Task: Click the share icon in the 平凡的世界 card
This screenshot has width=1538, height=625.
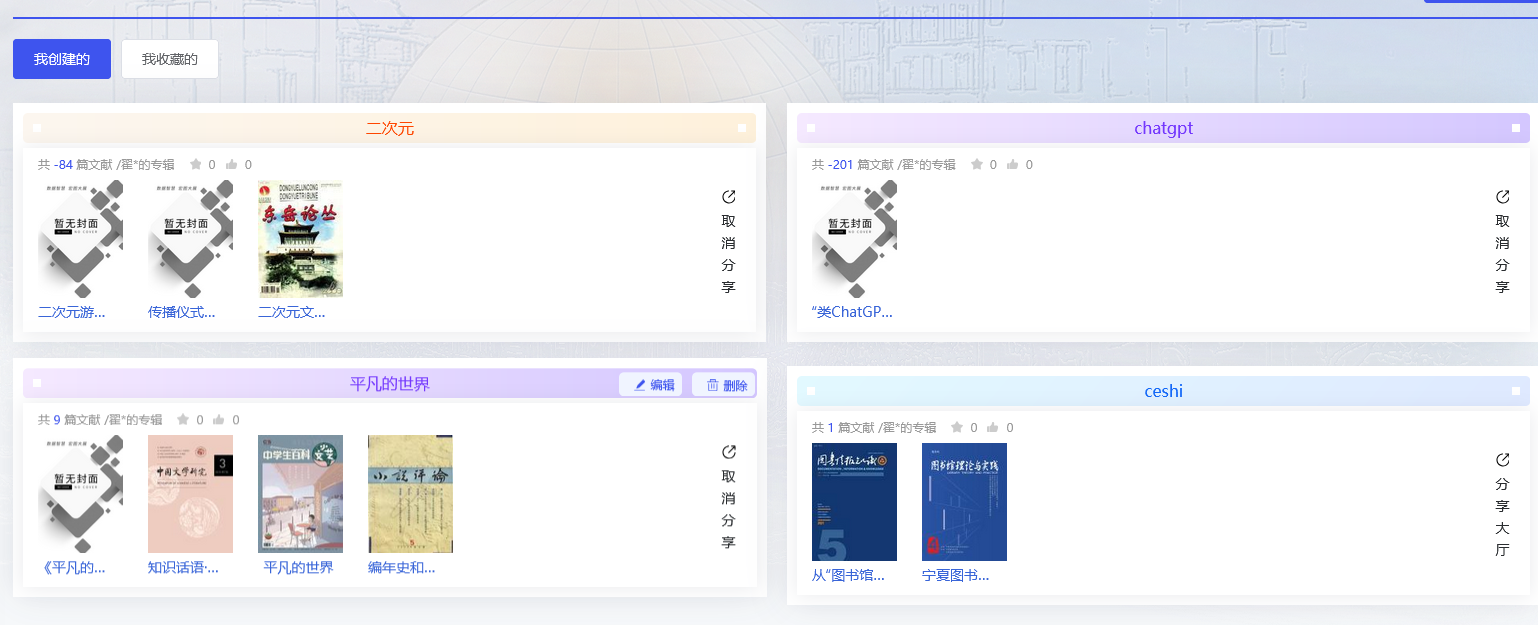Action: click(728, 452)
